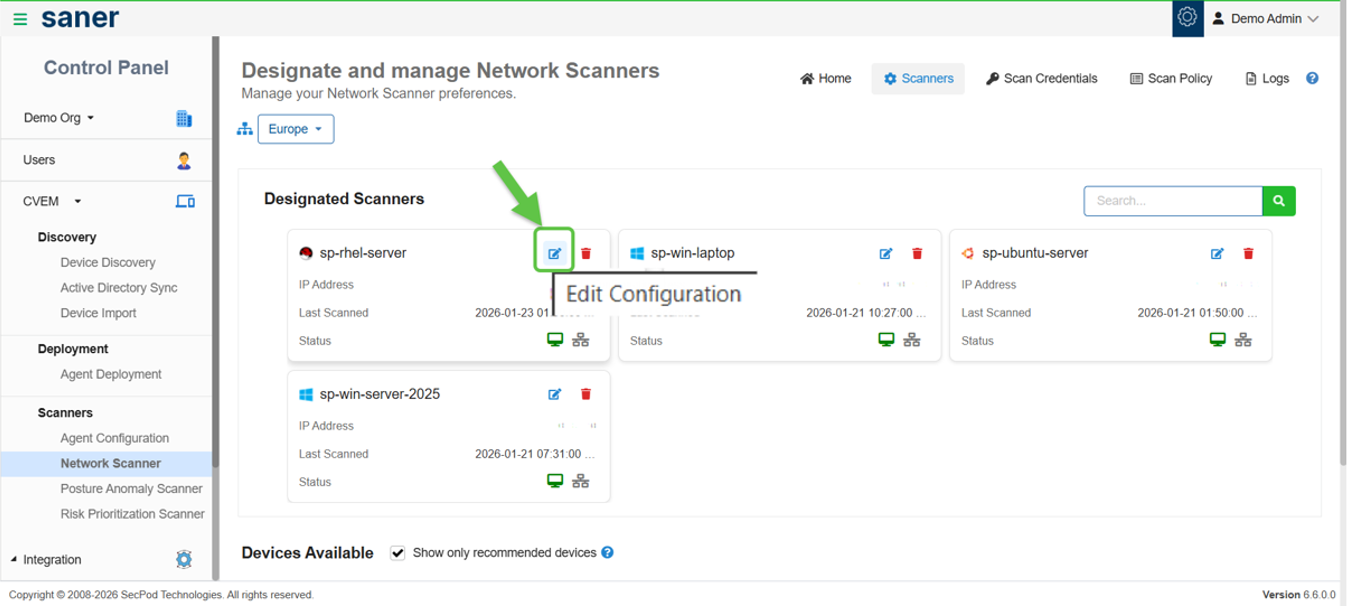Screen dimensions: 1347x606
Task: Click the green search button
Action: coord(1279,201)
